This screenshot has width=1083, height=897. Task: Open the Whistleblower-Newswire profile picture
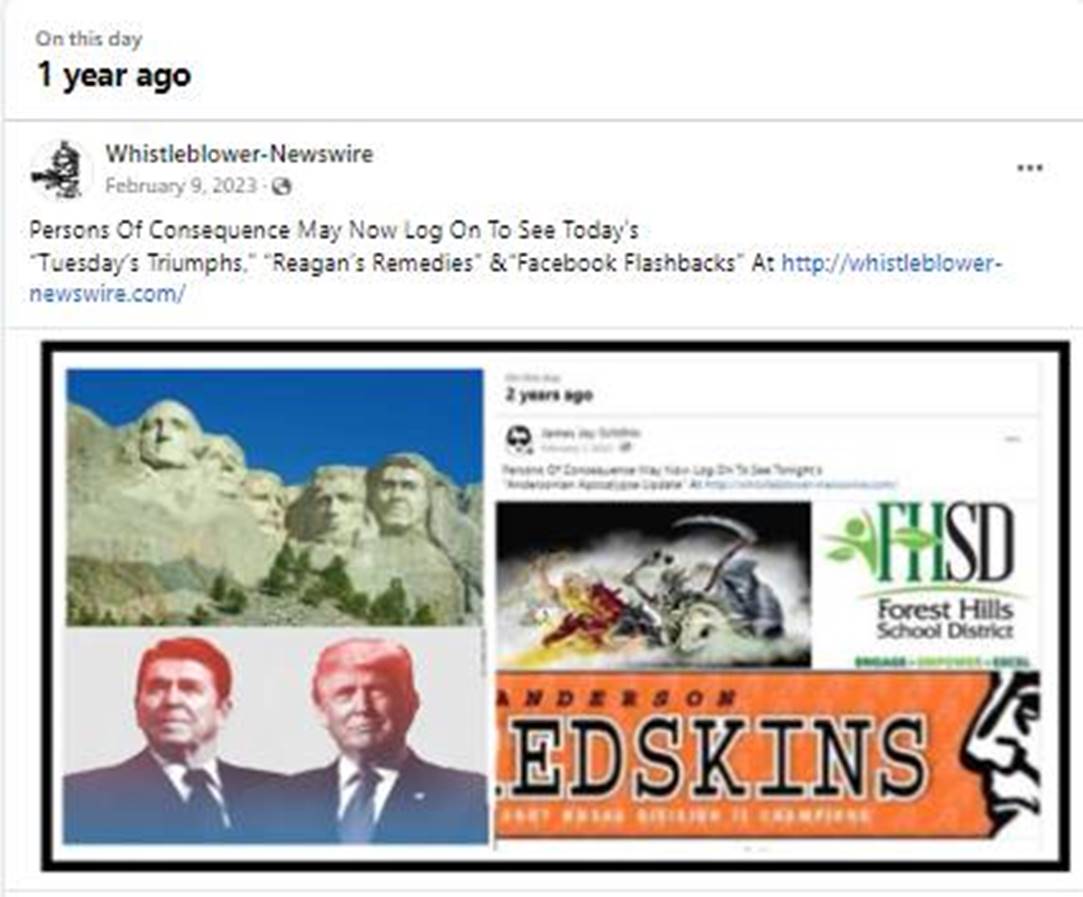[x=59, y=171]
